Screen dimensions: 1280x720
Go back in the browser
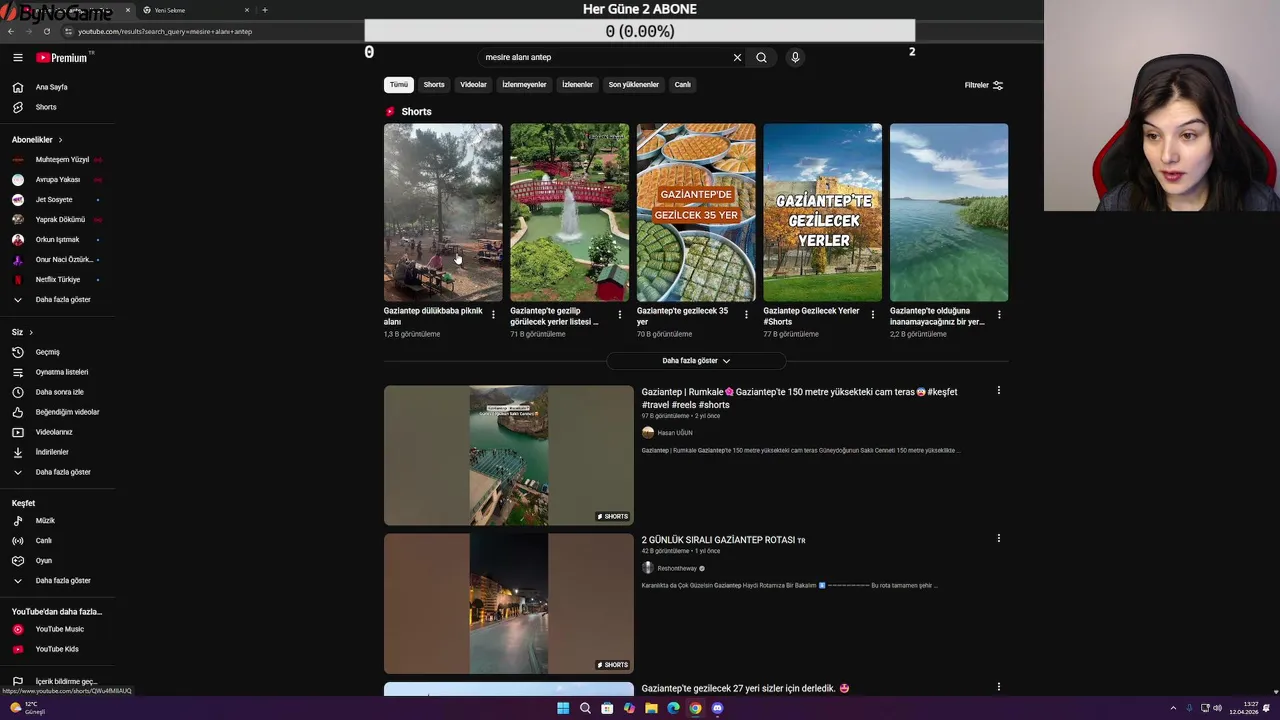pos(11,31)
